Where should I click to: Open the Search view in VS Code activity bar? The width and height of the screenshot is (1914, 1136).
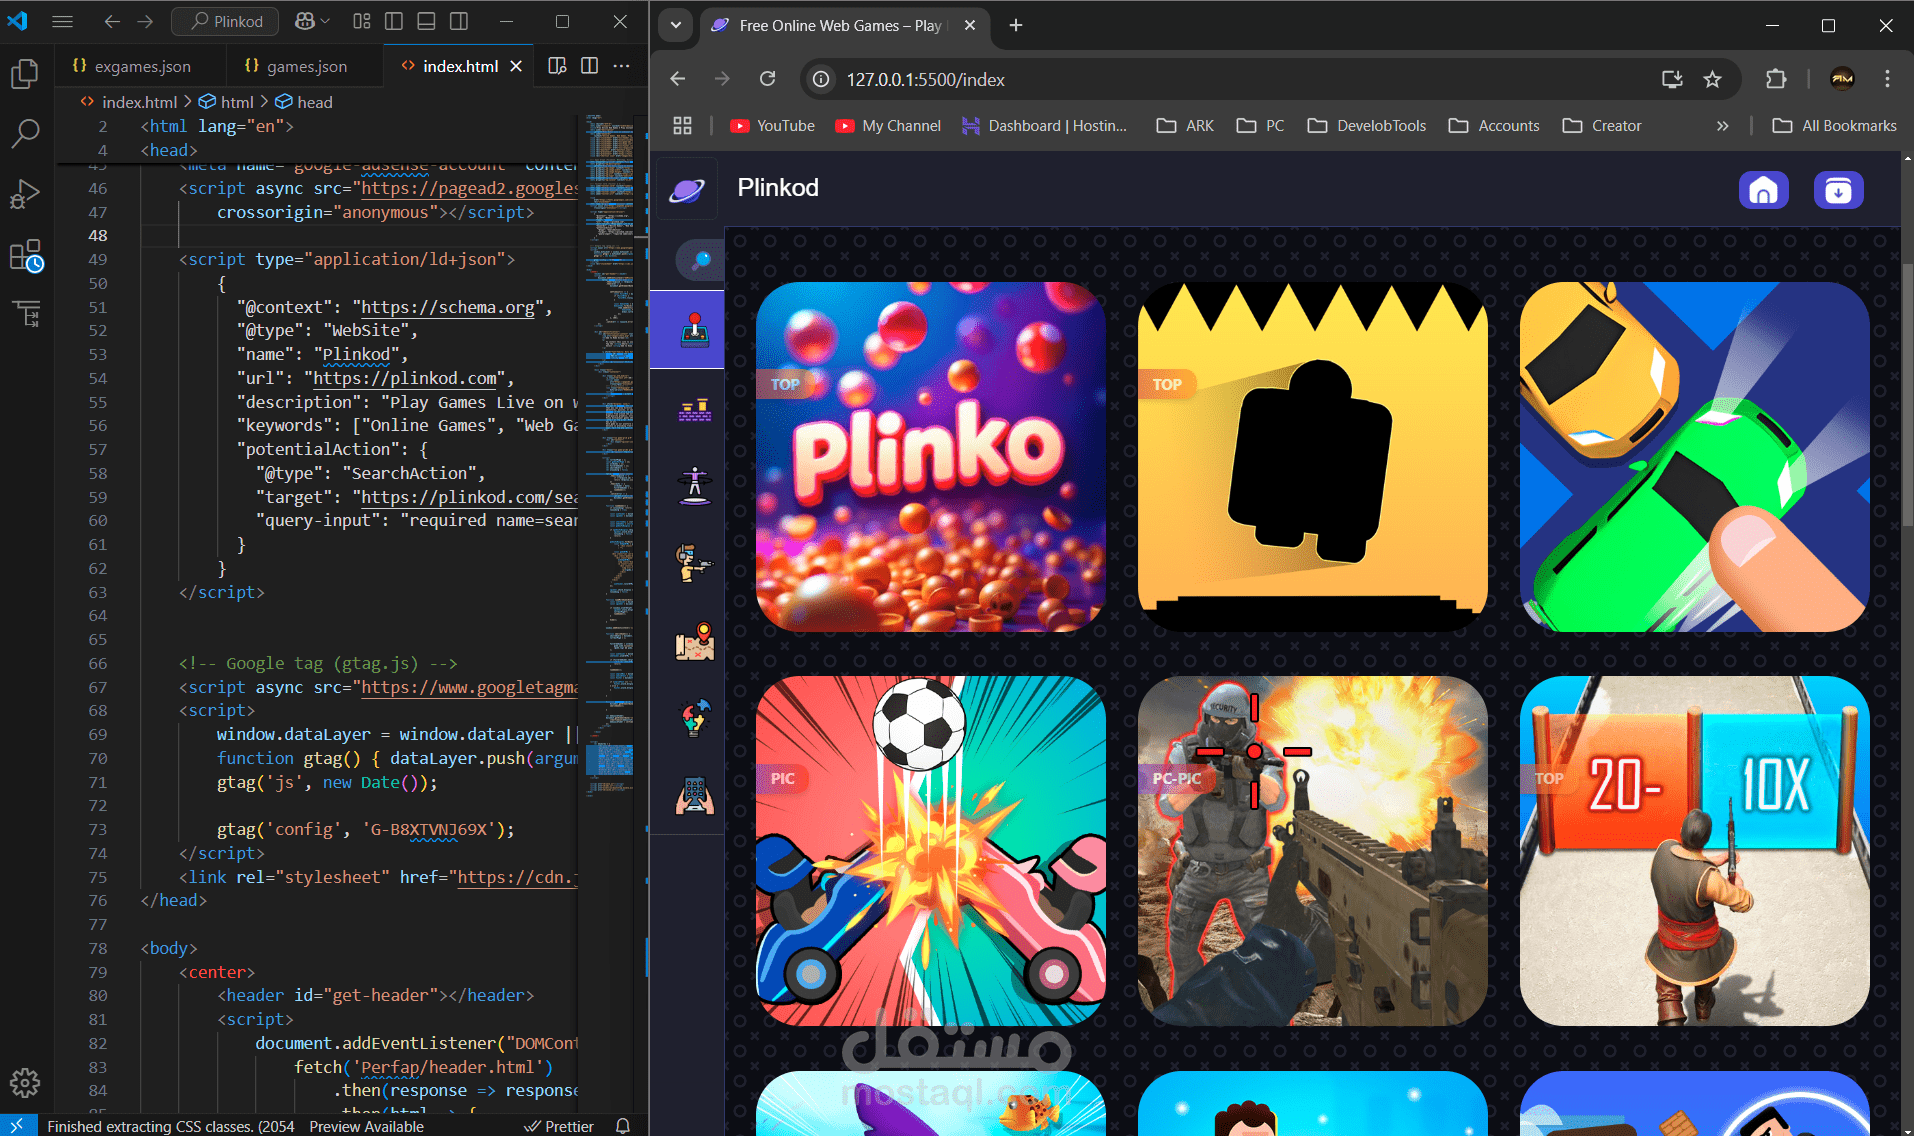click(x=24, y=133)
